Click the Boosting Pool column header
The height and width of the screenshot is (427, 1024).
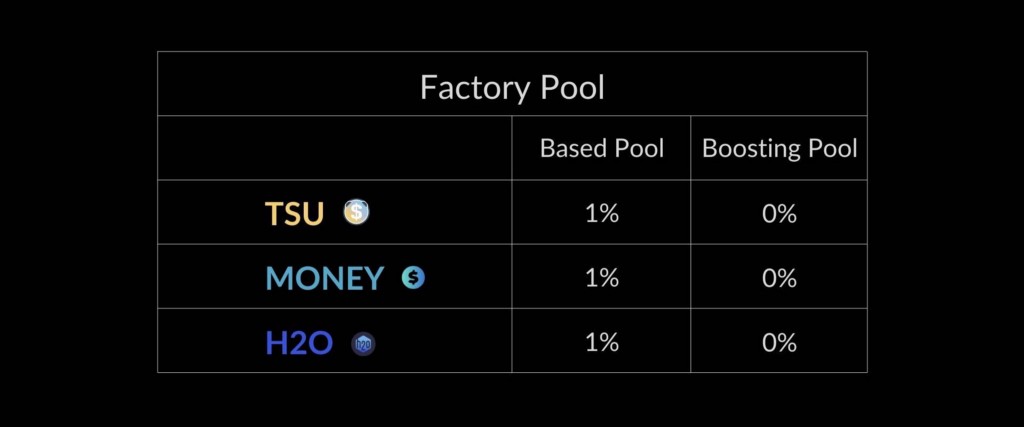click(779, 149)
